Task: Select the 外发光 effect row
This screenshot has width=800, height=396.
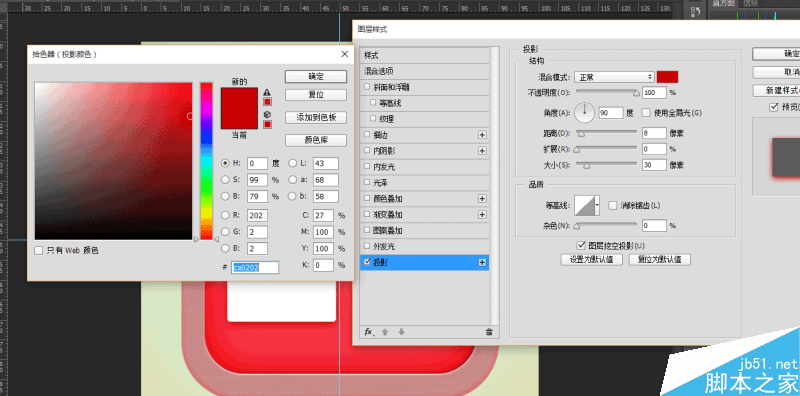Action: click(424, 246)
